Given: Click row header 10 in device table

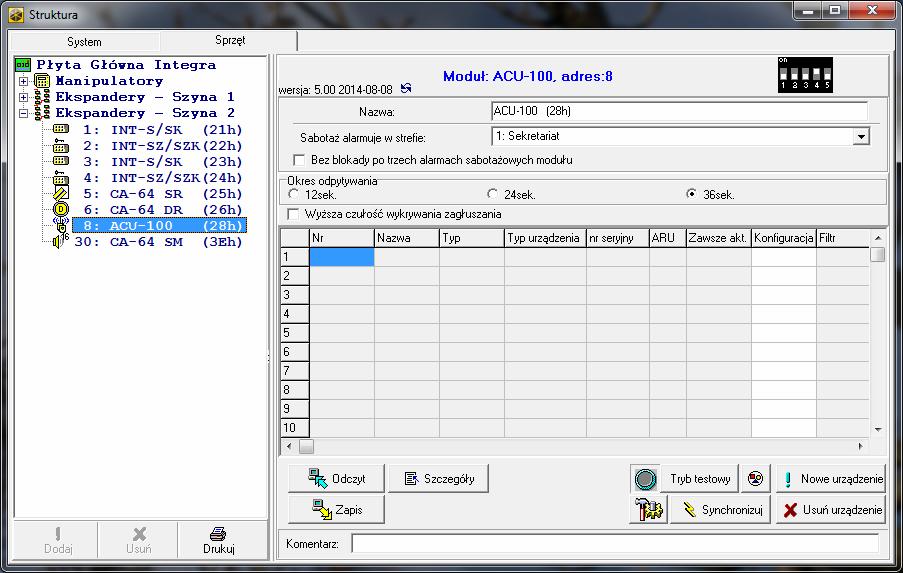Looking at the screenshot, I should point(295,428).
